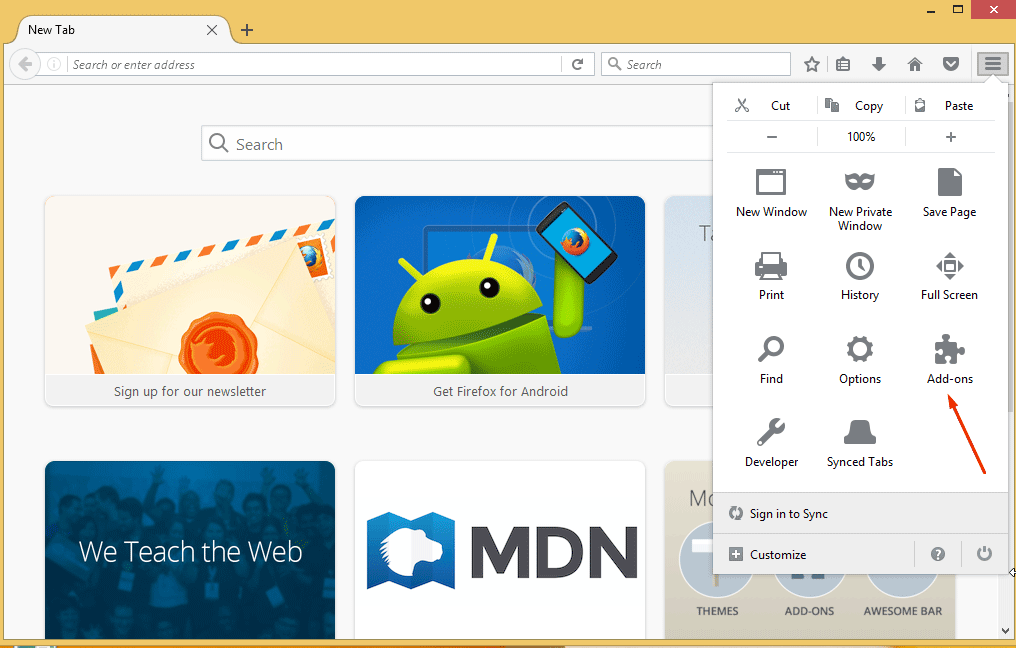This screenshot has height=648, width=1016.
Task: Open a New Window
Action: [771, 193]
